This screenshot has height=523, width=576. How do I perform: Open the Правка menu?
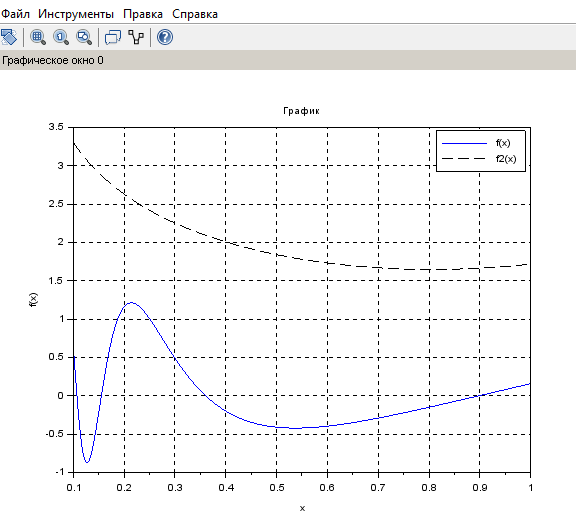[143, 14]
